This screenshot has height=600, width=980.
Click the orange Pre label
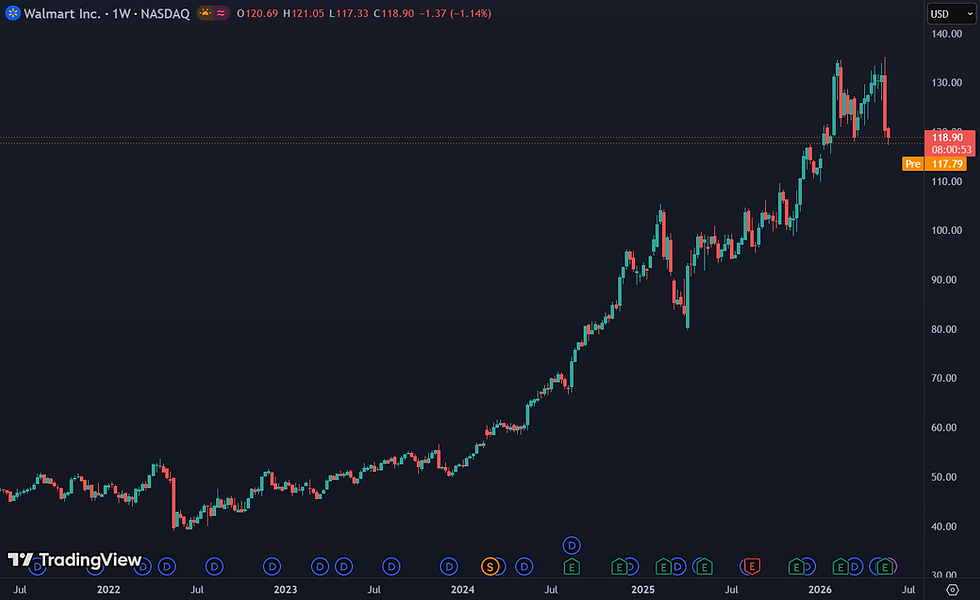(x=912, y=164)
